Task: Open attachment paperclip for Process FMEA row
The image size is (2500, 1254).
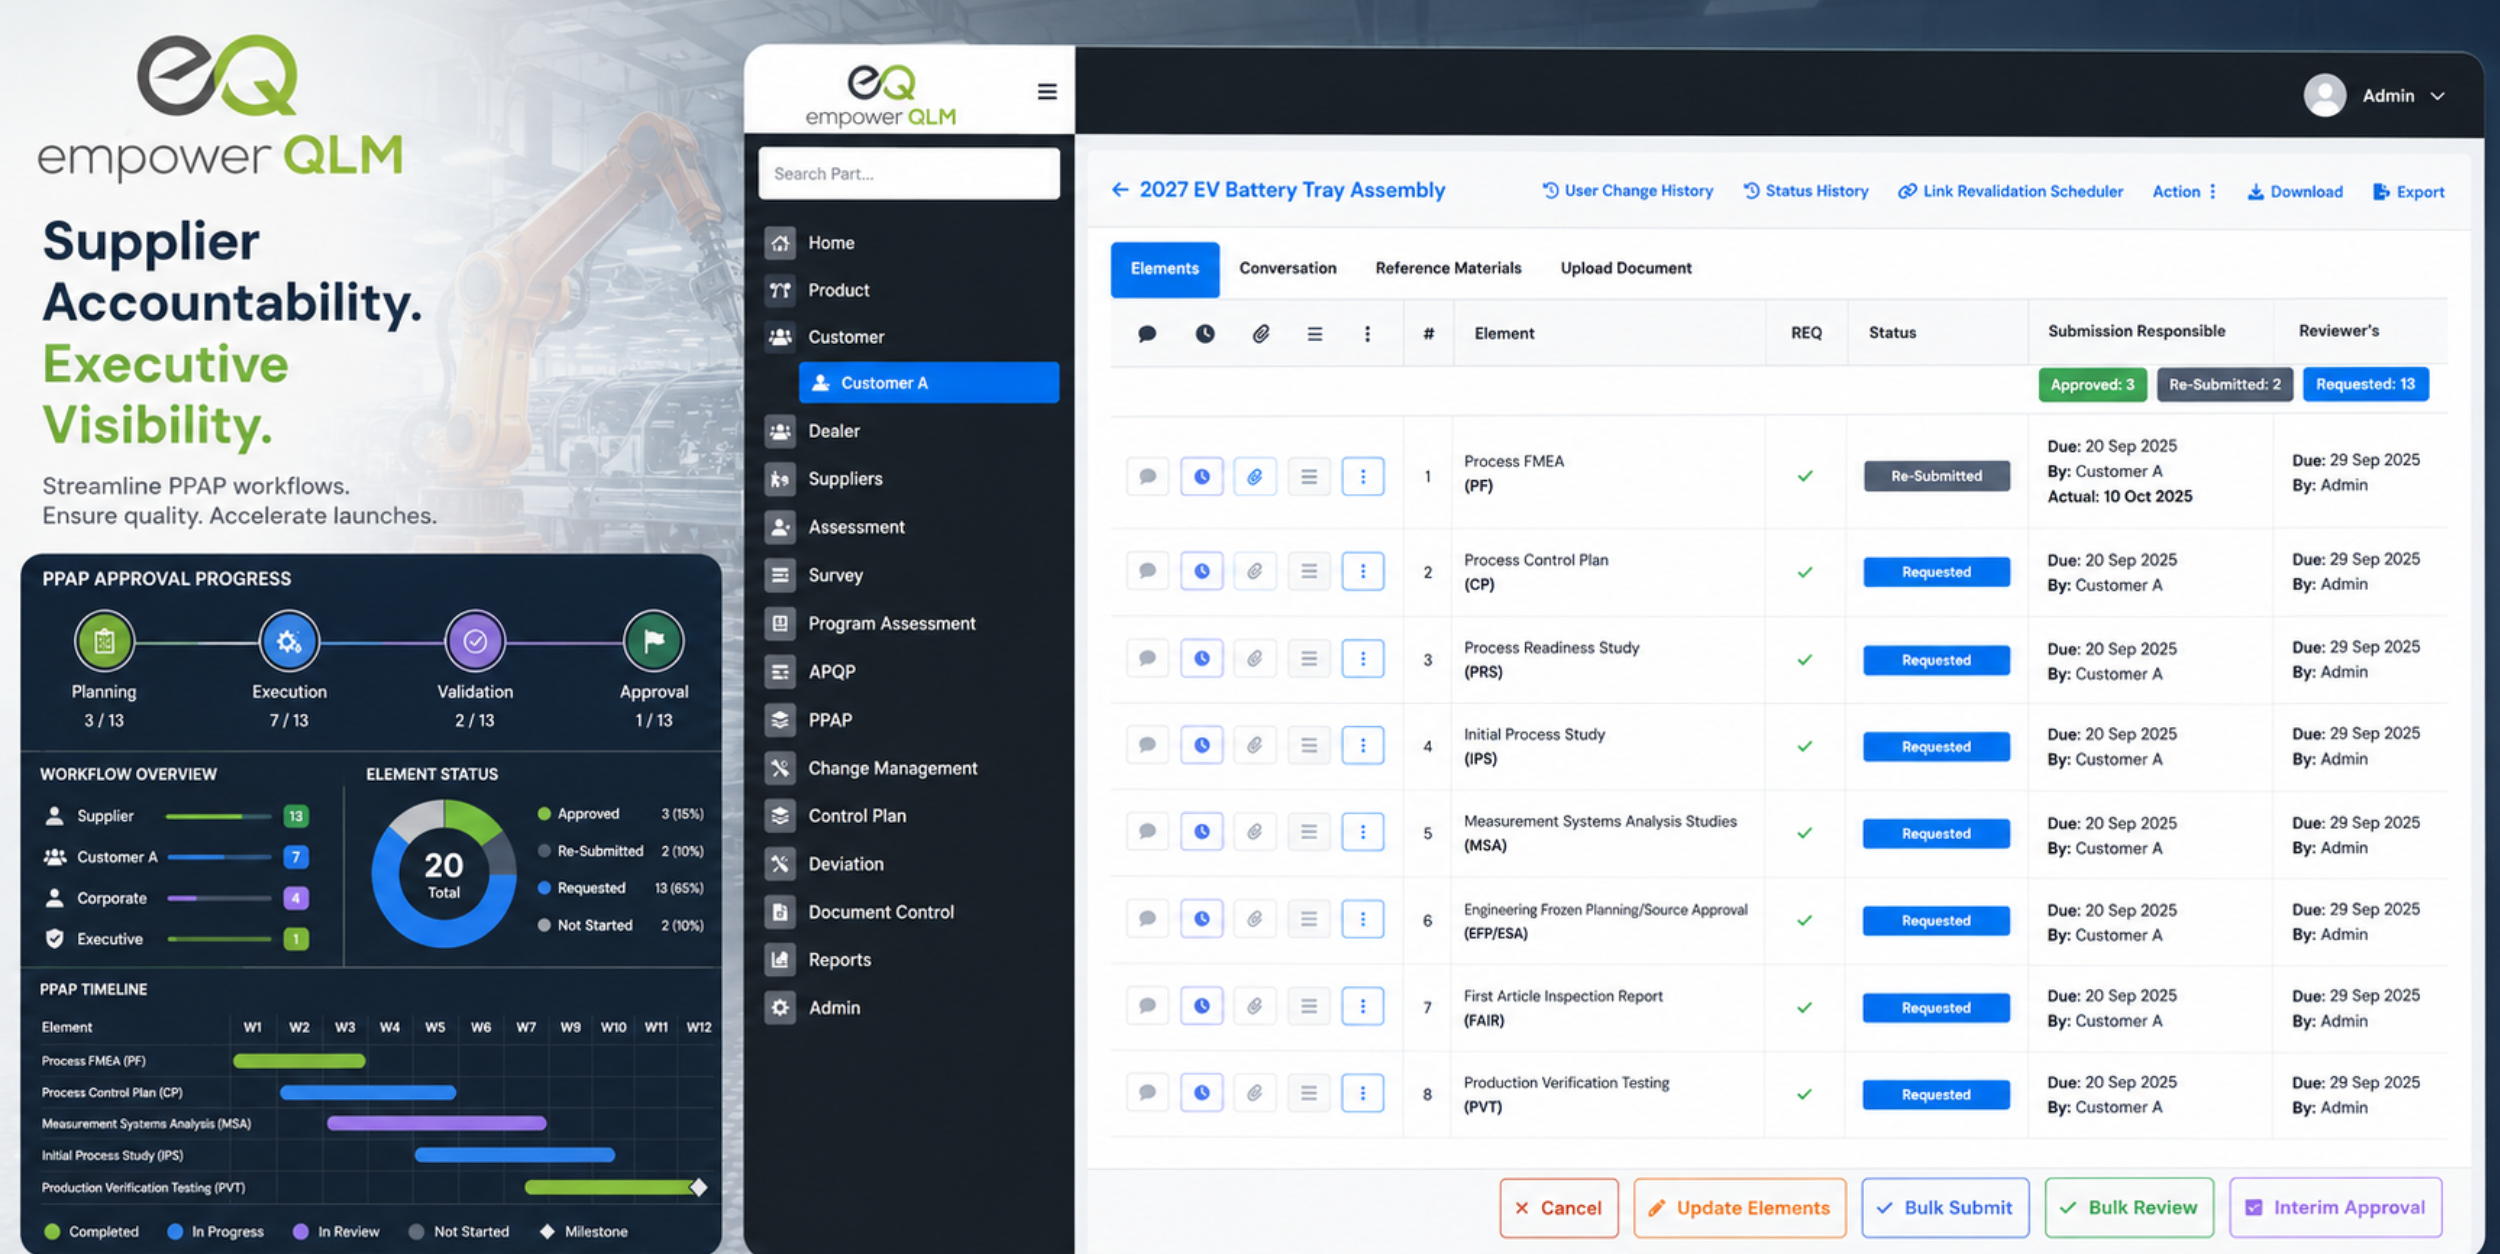Action: click(x=1255, y=477)
